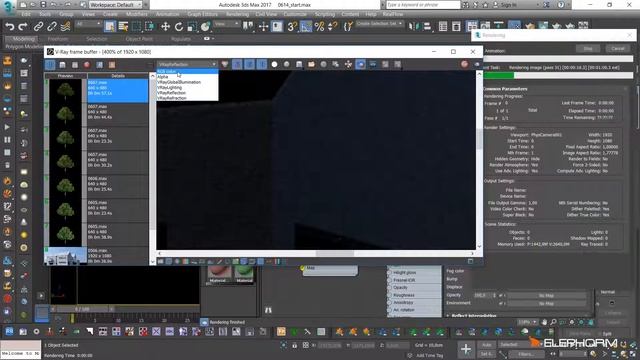Choose VRayRefraction from channel list
This screenshot has width=640, height=360.
pos(187,98)
